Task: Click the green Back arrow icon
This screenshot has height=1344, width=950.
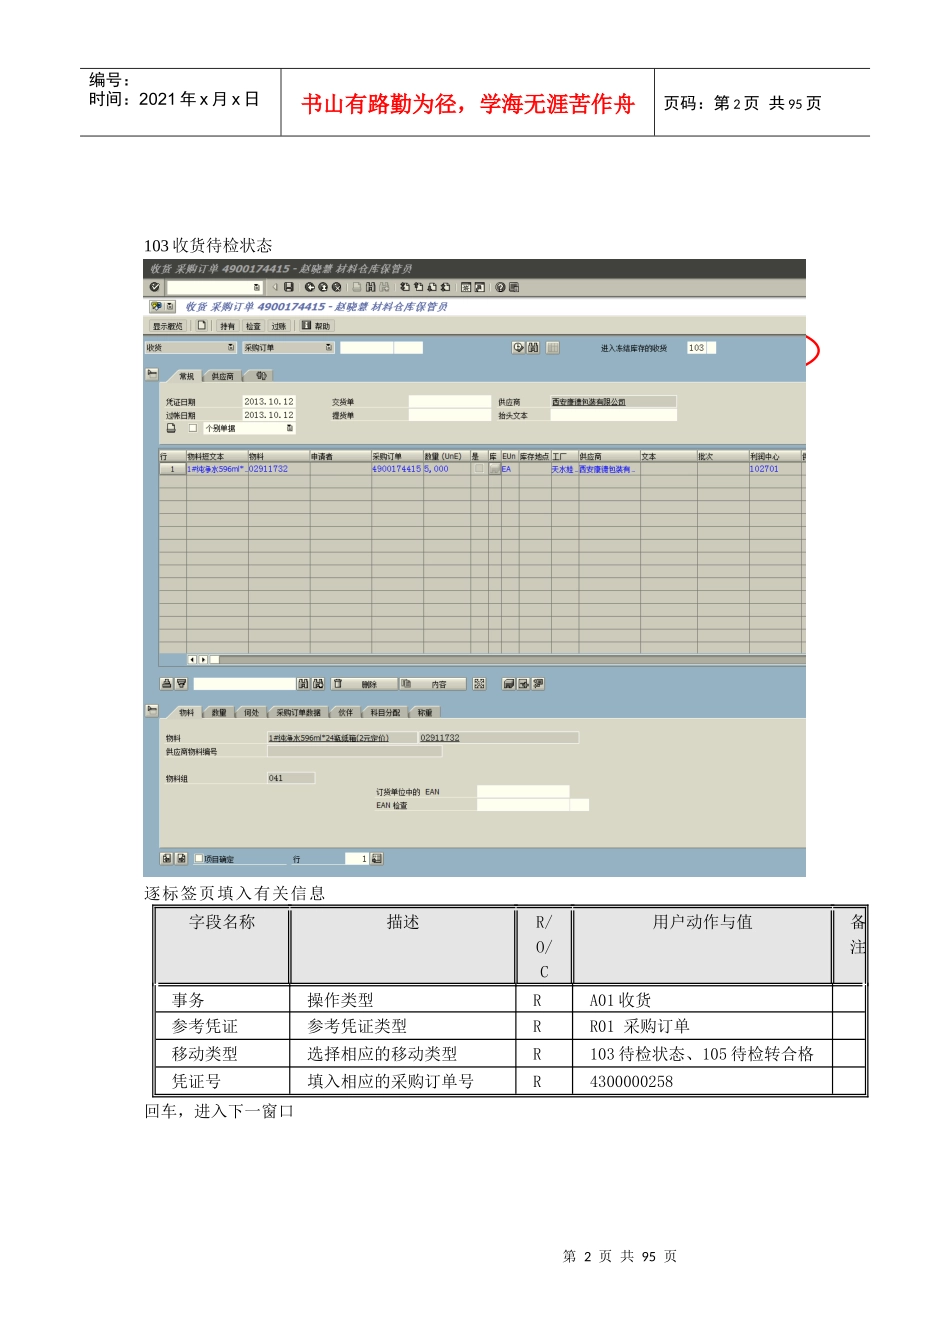Action: 310,287
